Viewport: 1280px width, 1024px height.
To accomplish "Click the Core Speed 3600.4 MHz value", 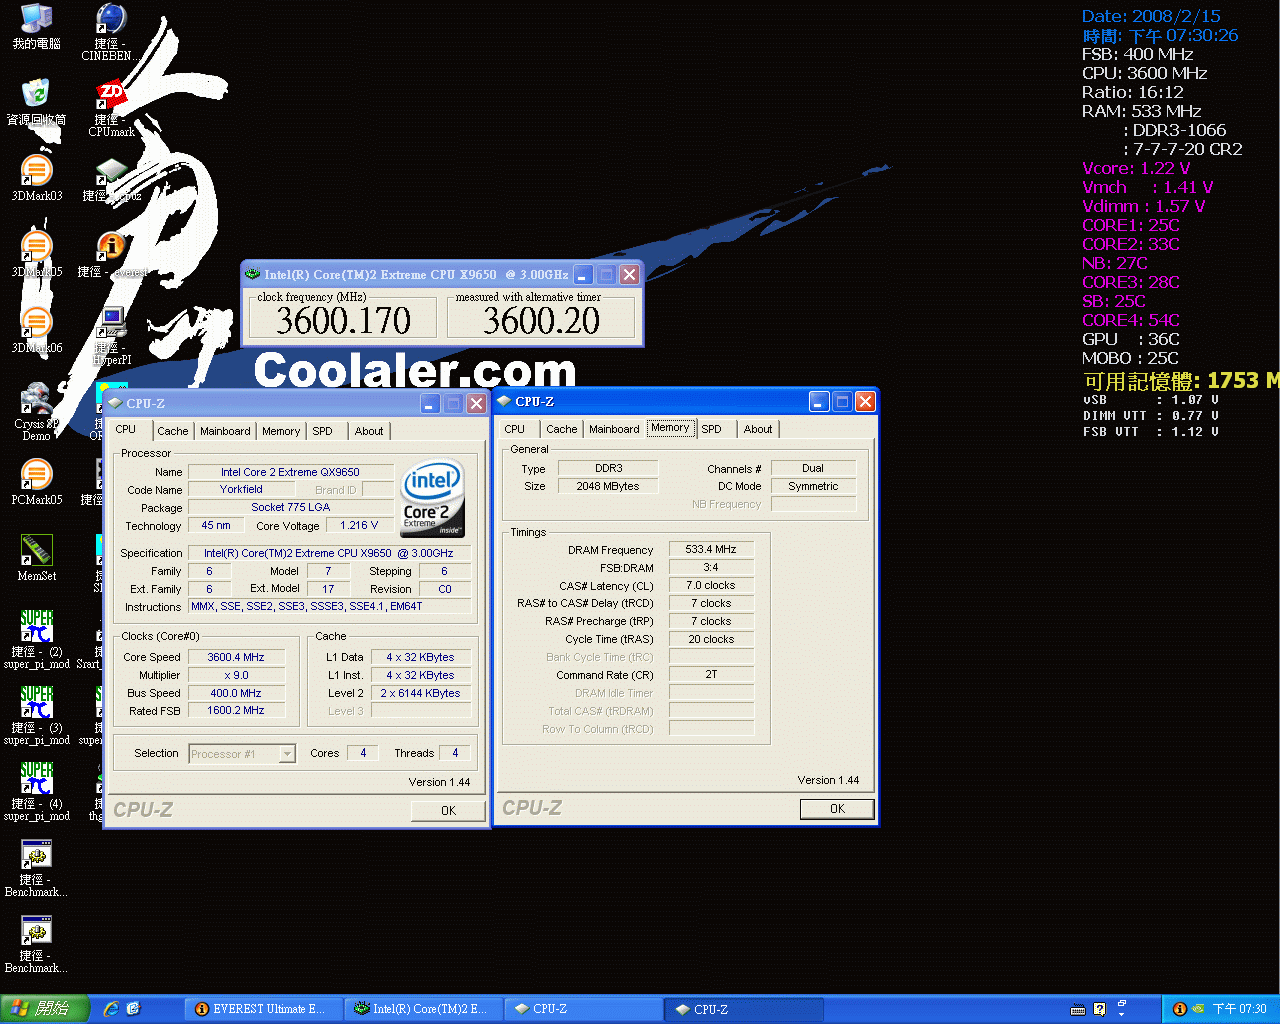I will [236, 657].
